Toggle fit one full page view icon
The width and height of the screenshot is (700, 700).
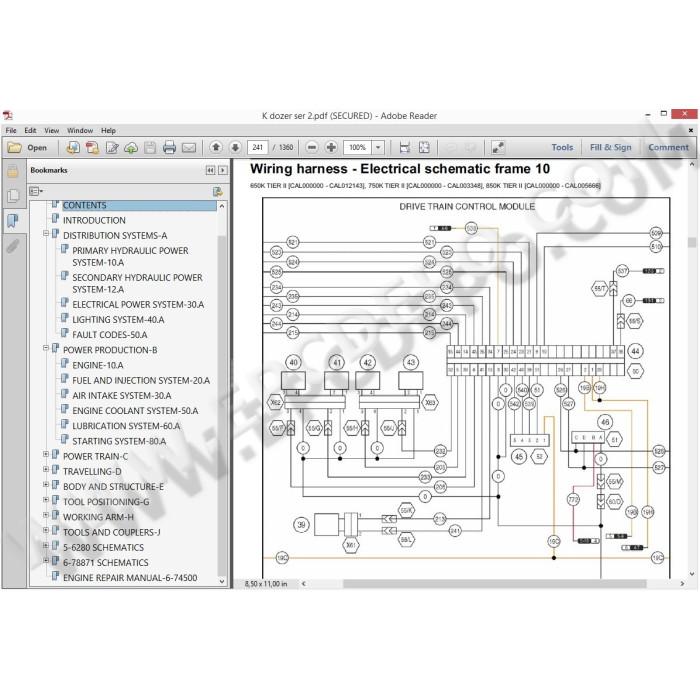[424, 147]
